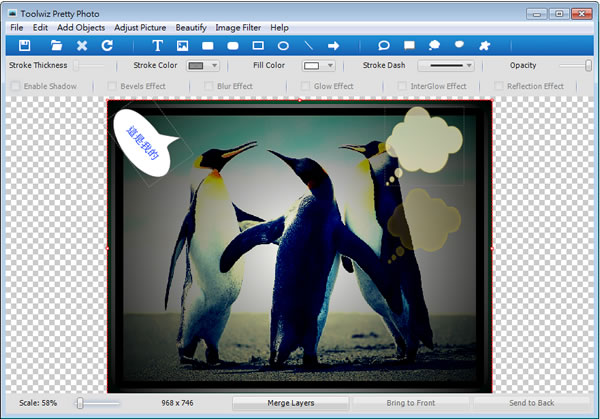This screenshot has height=419, width=600.
Task: Select the Ellipse shape tool
Action: 283,46
